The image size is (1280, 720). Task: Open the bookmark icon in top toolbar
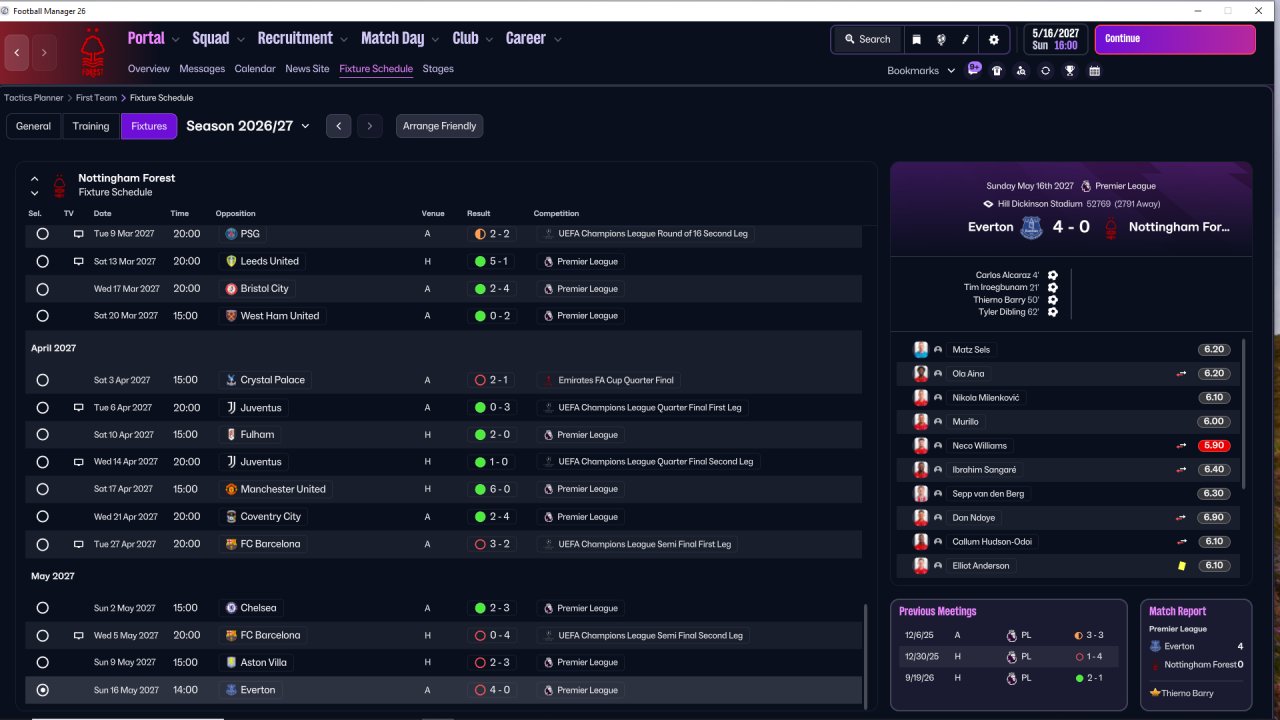(916, 40)
